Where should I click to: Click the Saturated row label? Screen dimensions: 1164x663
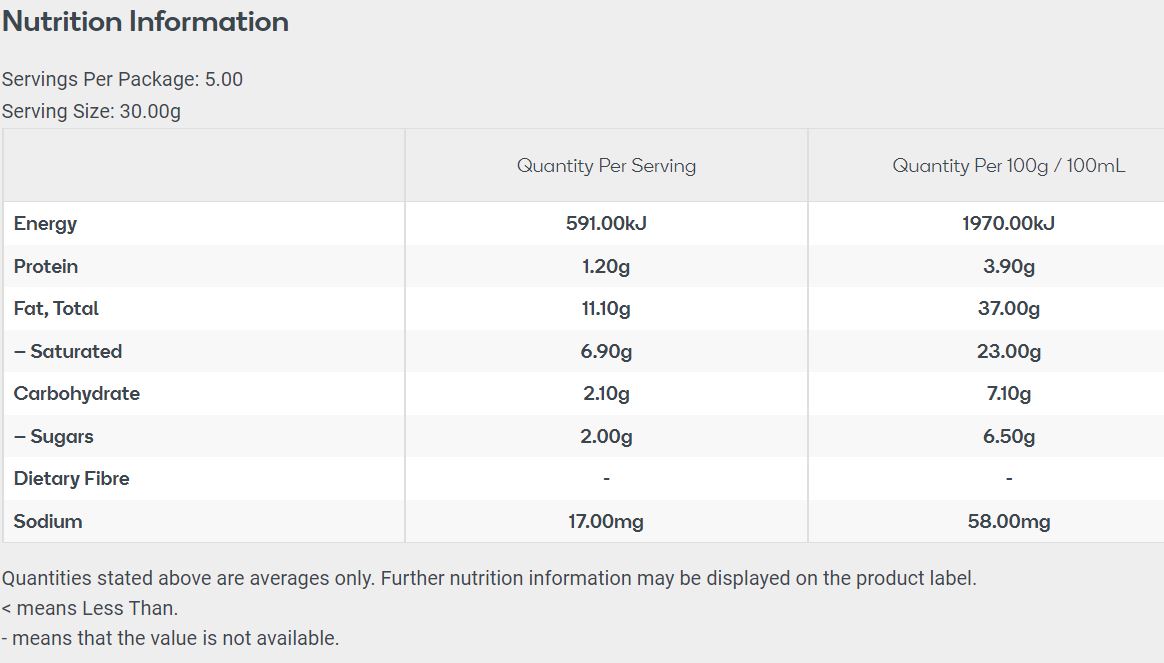[x=68, y=352]
